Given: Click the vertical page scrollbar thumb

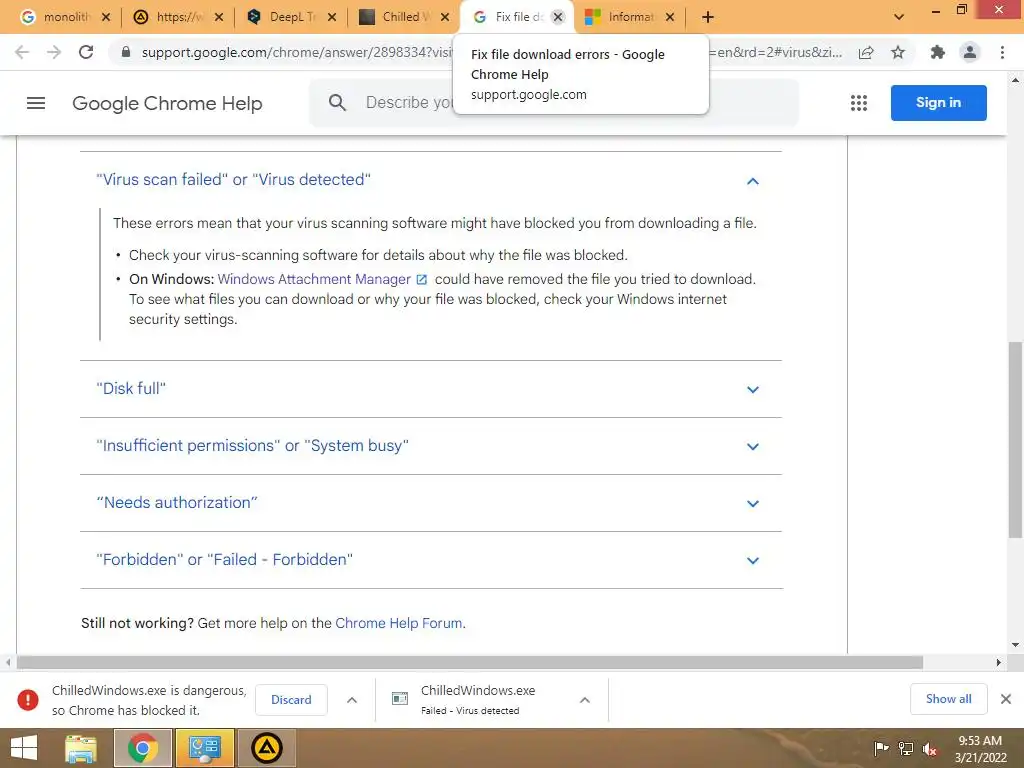Looking at the screenshot, I should coord(1016,440).
